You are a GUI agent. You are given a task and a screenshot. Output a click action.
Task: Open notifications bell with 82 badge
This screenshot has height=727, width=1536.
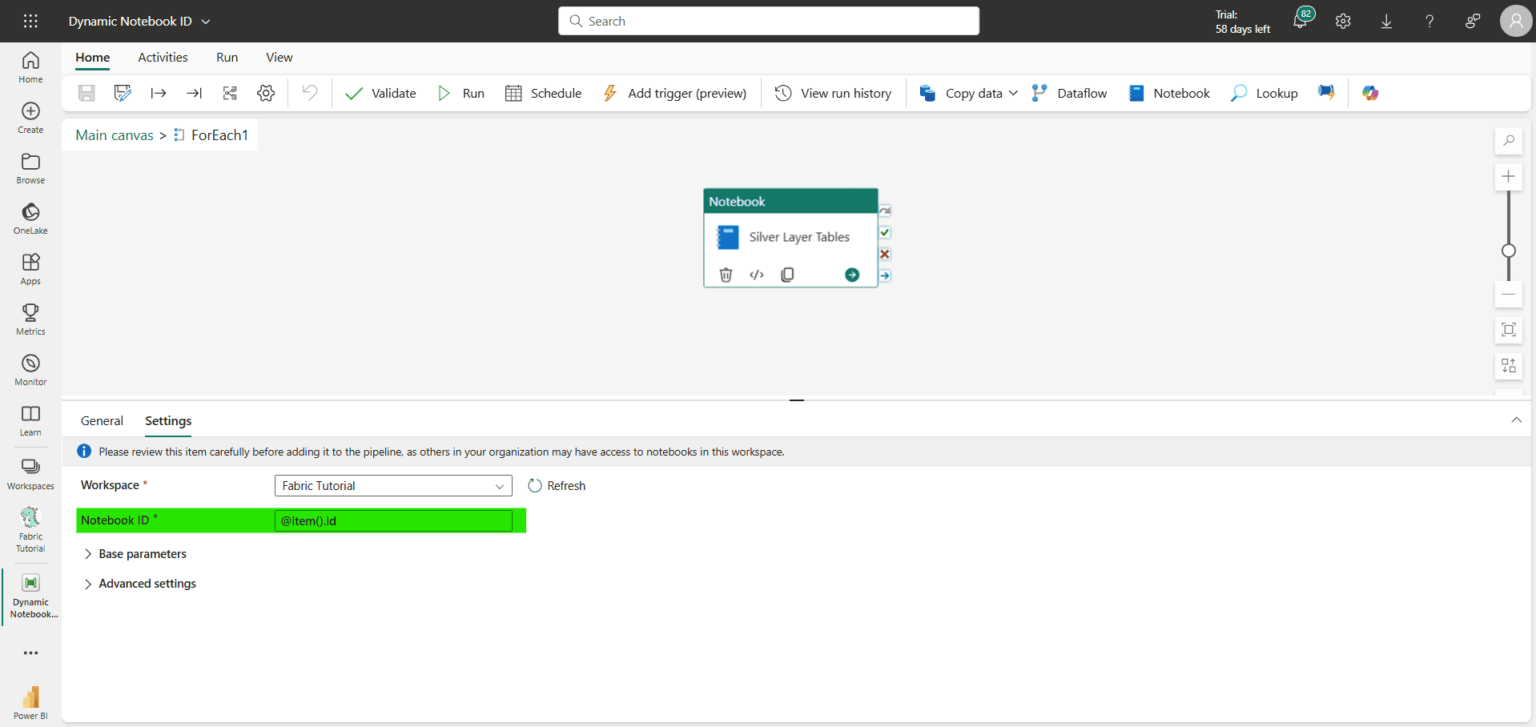click(1301, 20)
